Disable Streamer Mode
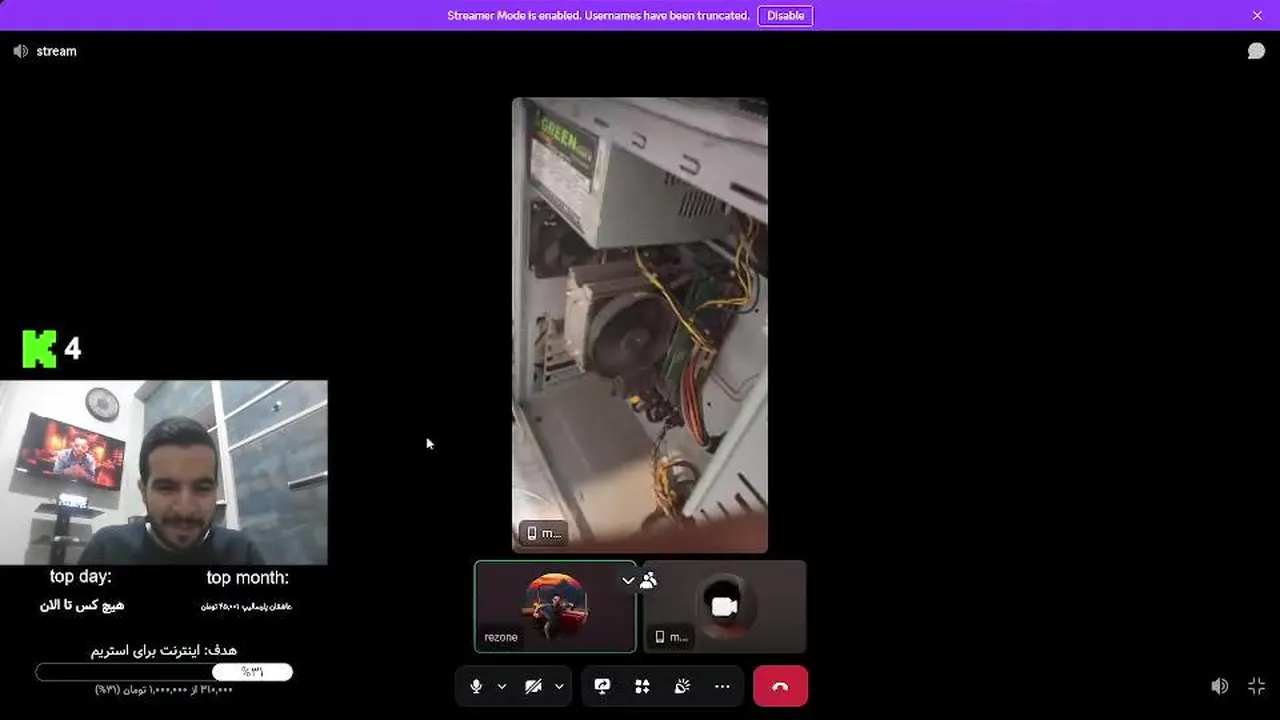This screenshot has width=1280, height=720. pos(785,15)
